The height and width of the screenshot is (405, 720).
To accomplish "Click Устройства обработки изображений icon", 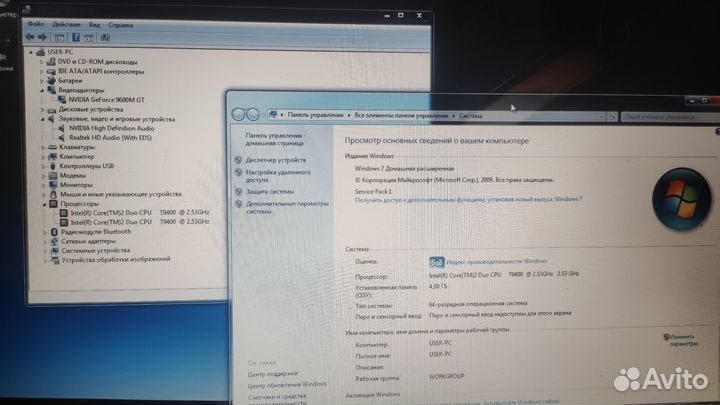I will 55,260.
